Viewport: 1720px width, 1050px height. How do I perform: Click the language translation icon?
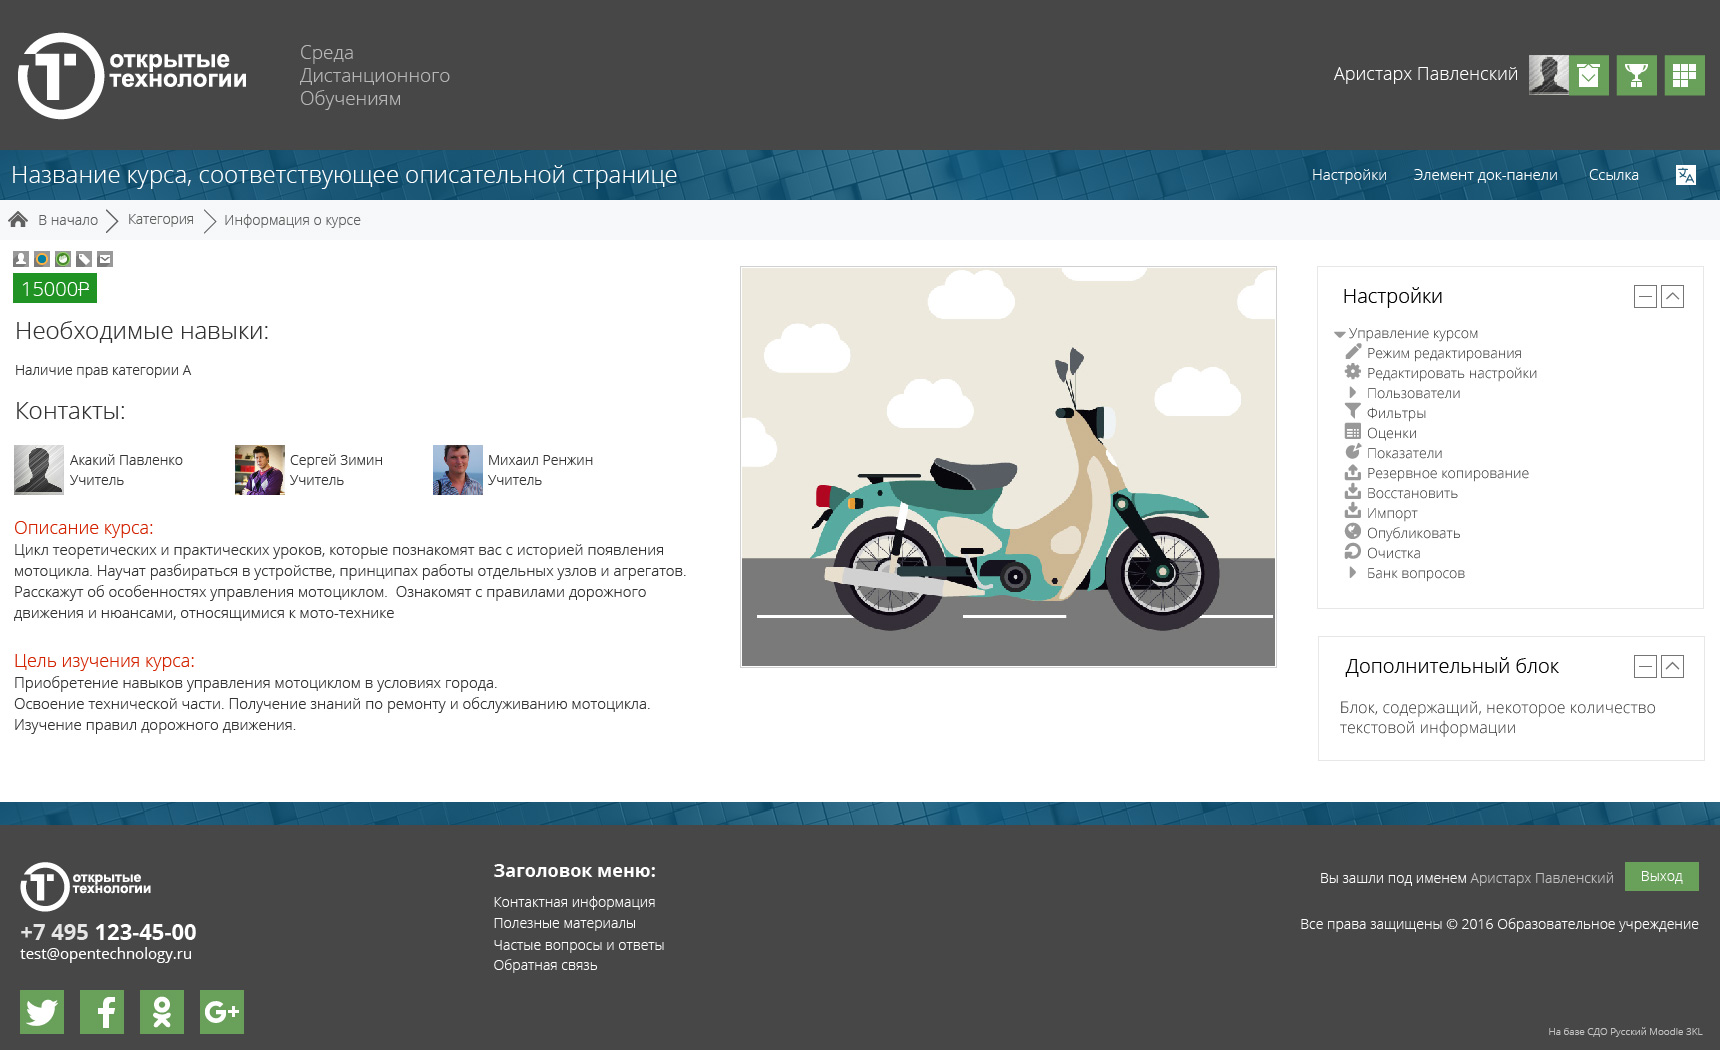point(1685,175)
